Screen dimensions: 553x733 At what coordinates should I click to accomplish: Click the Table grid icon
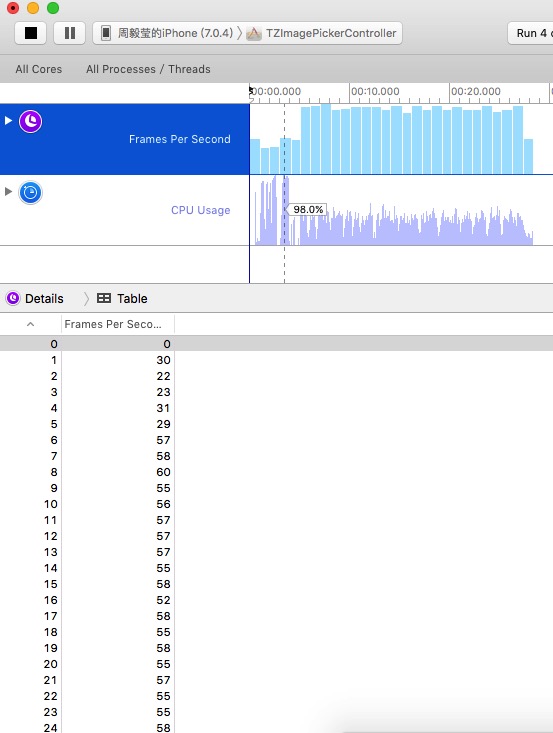(x=104, y=298)
